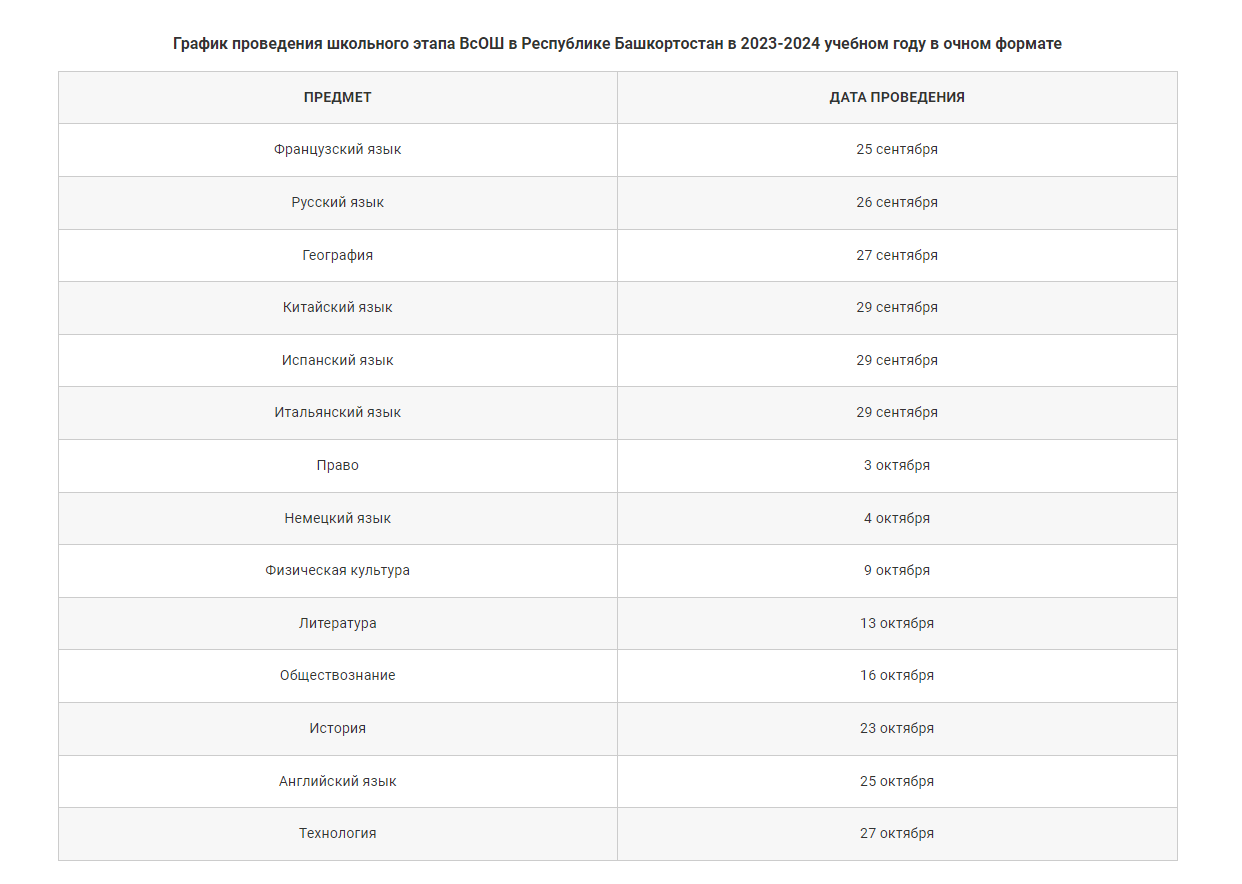Click the География table cell

click(x=338, y=255)
